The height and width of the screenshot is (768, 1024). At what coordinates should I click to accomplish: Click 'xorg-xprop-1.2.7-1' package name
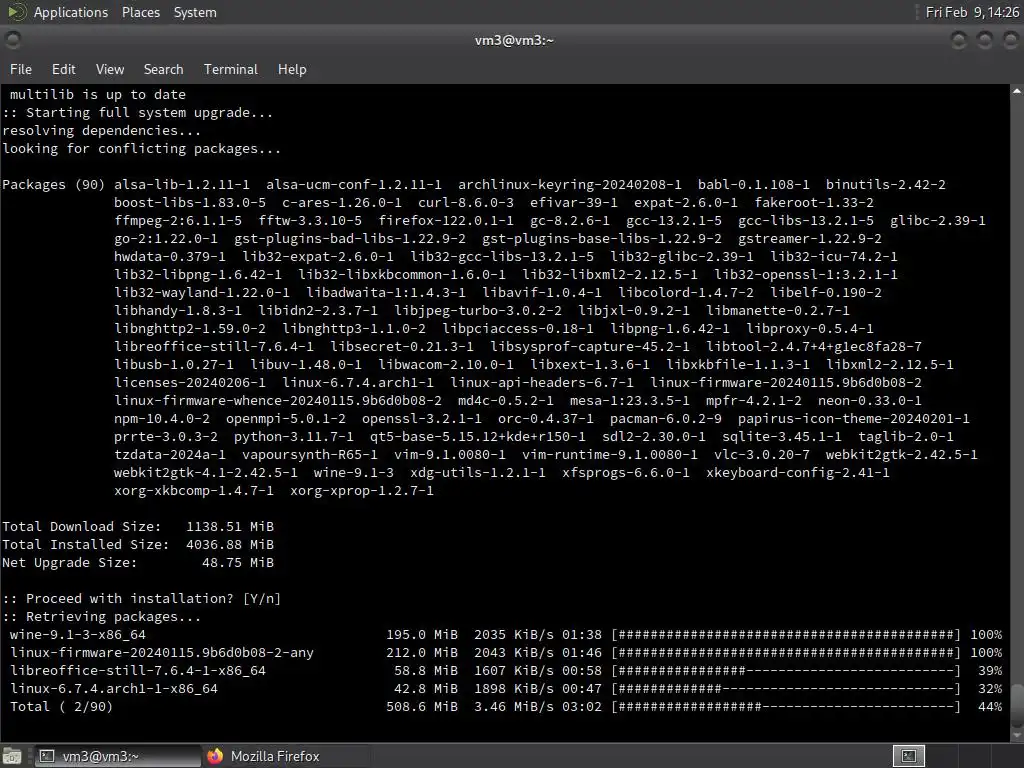point(362,490)
